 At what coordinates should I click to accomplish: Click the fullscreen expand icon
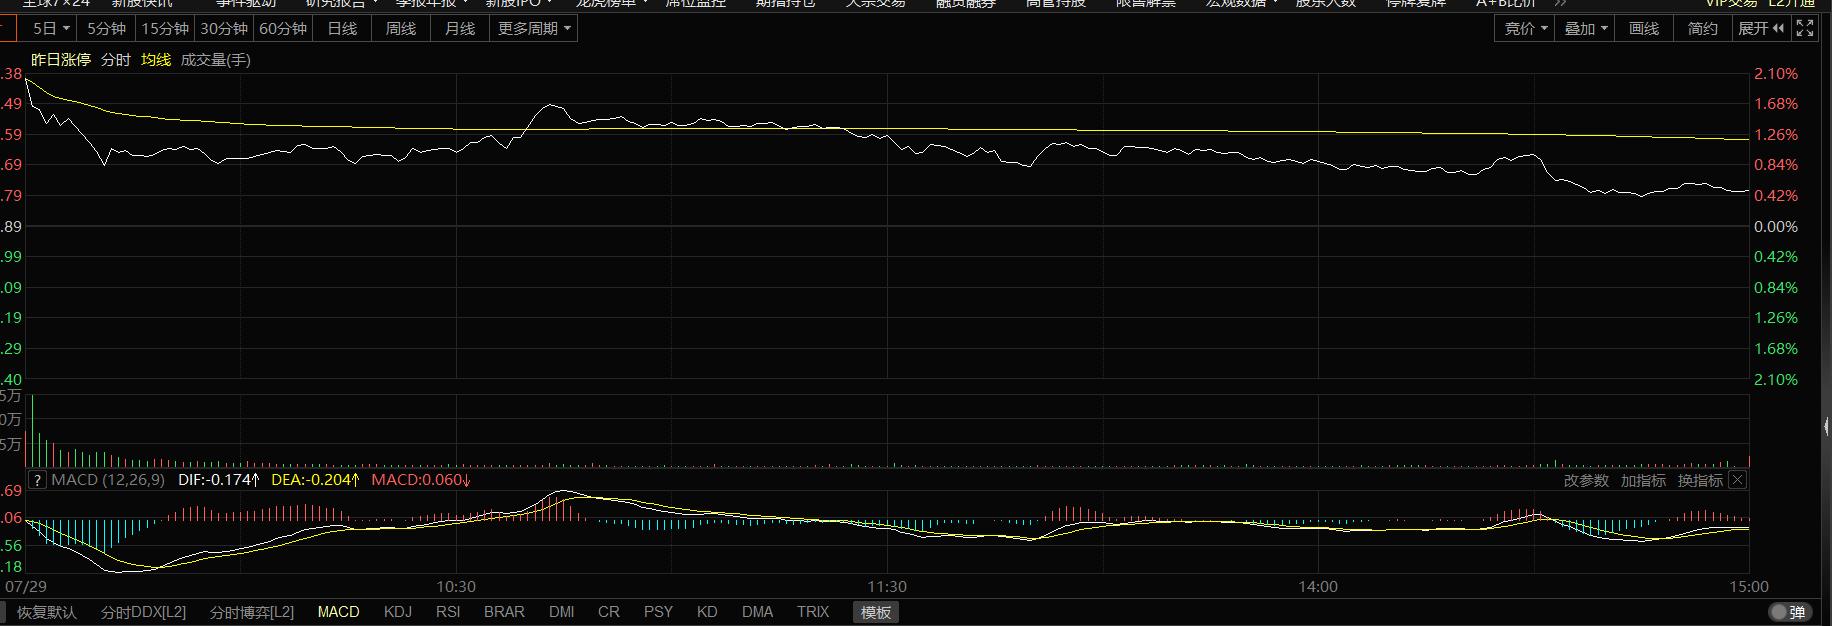pos(1804,29)
